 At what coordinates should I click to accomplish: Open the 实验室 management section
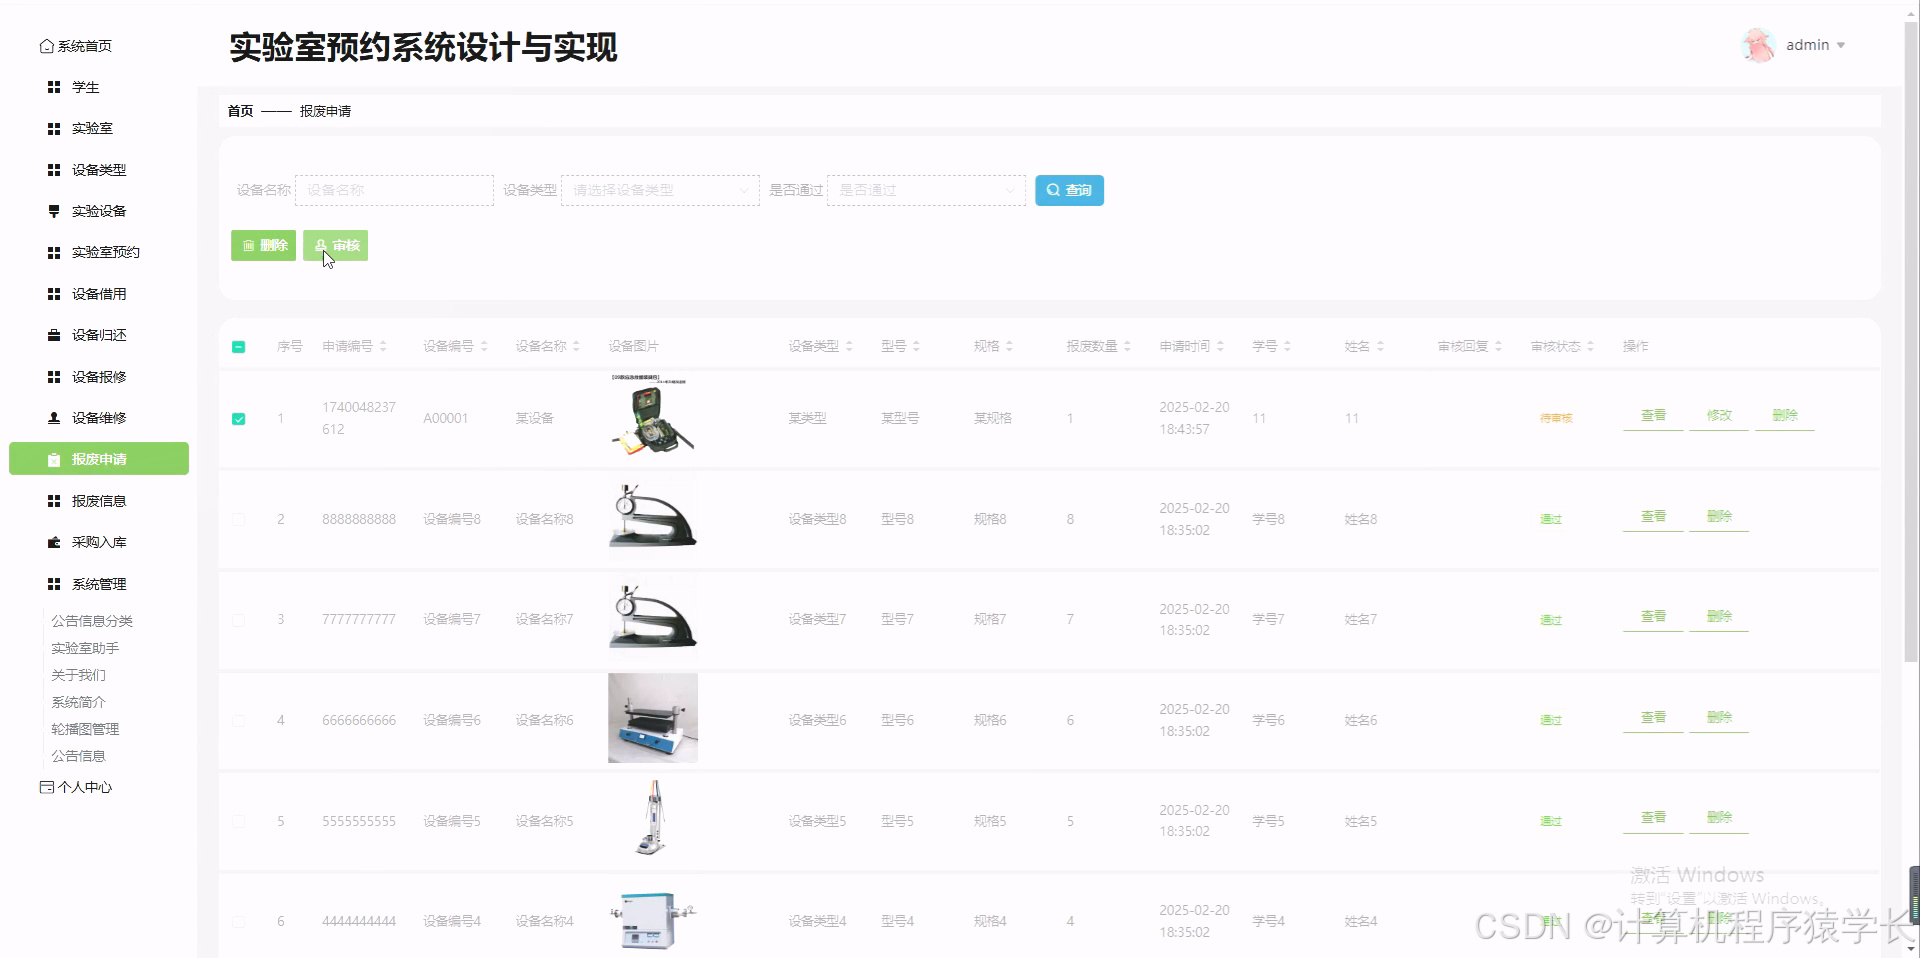coord(54,128)
